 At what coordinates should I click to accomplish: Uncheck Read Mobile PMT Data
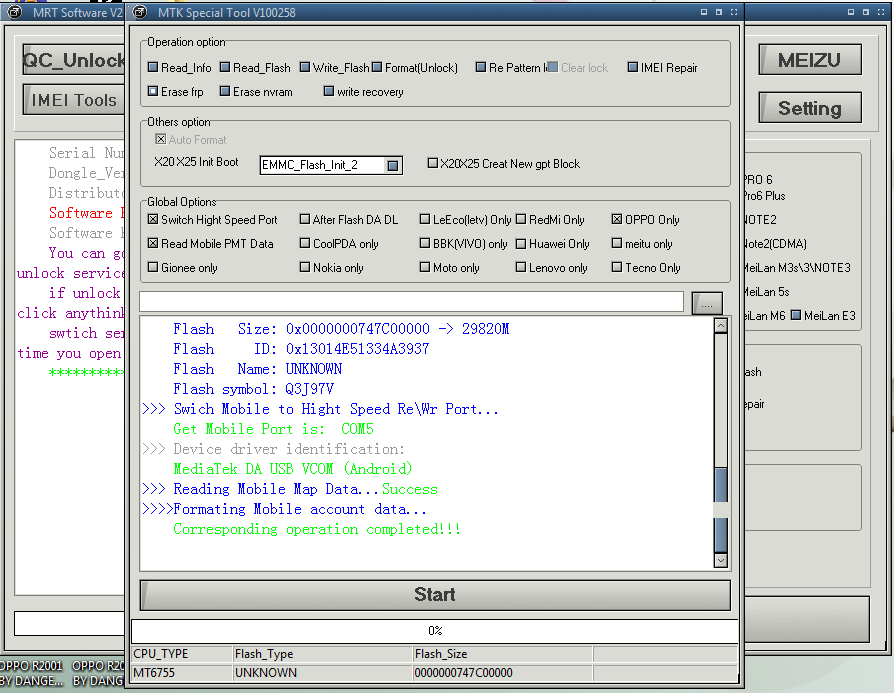point(153,243)
